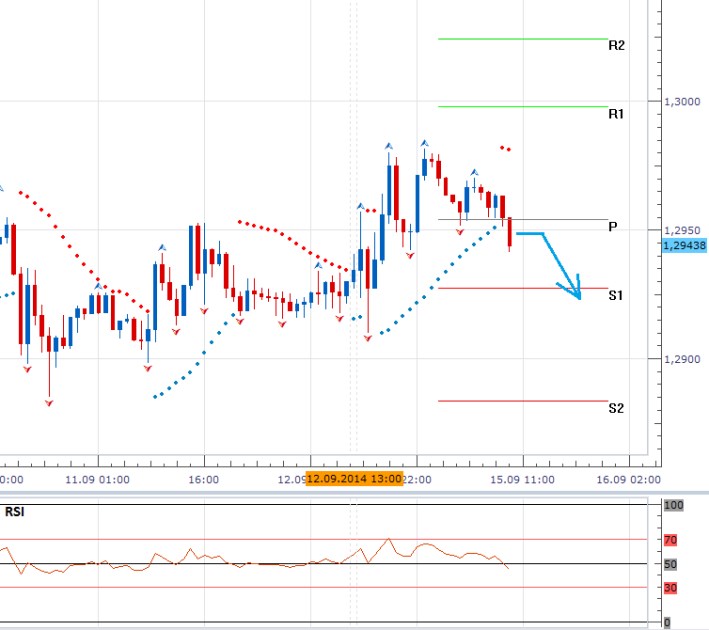Click the P pivot point label
The width and height of the screenshot is (709, 630).
click(613, 227)
